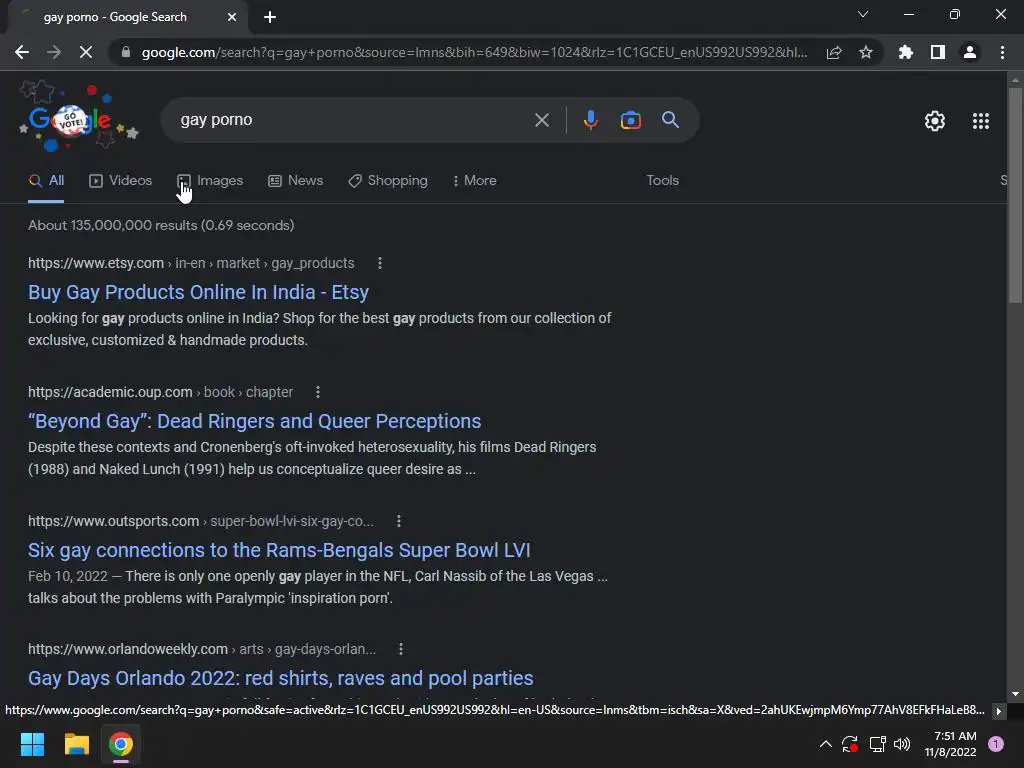This screenshot has height=768, width=1024.
Task: Show hidden system tray icons
Action: click(x=825, y=744)
